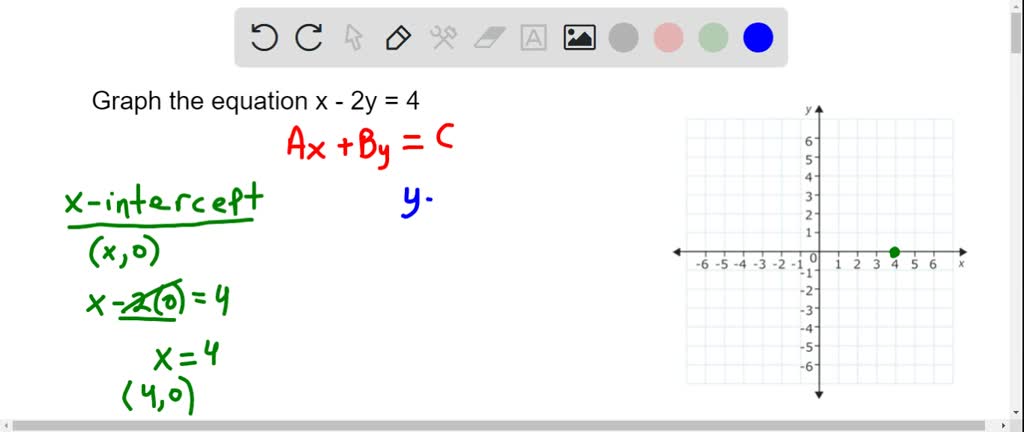Click the y-axis label 3 on graph

808,196
